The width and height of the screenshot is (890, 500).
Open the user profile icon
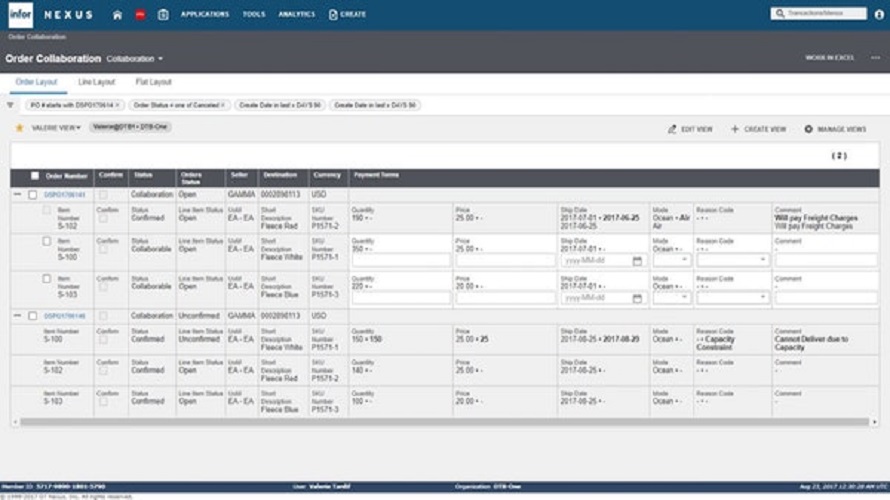(x=878, y=14)
